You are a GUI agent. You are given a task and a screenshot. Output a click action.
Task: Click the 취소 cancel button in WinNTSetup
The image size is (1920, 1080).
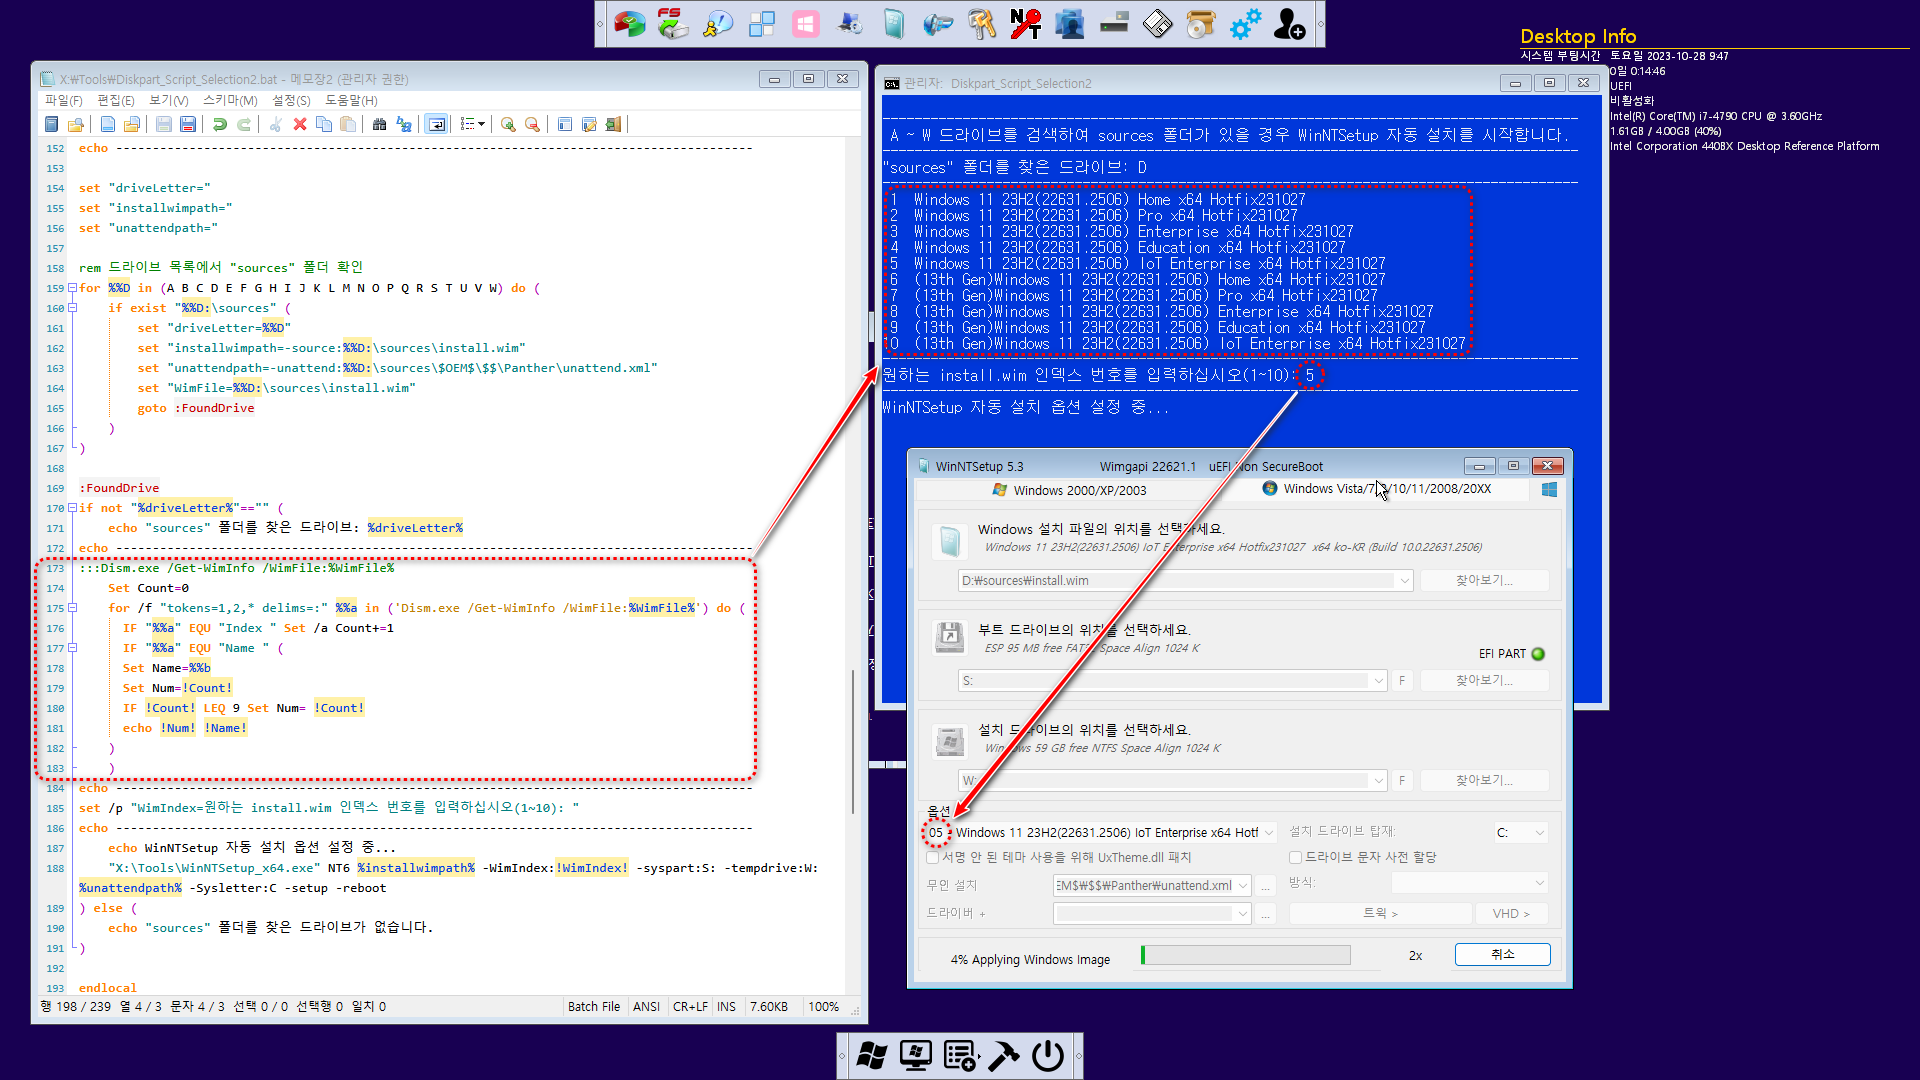(x=1502, y=955)
